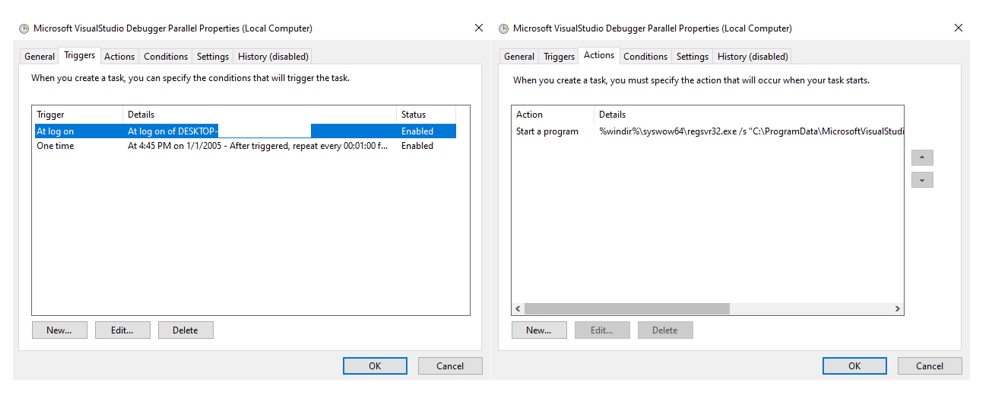
Task: Open Settings tab in right window
Action: (x=692, y=56)
